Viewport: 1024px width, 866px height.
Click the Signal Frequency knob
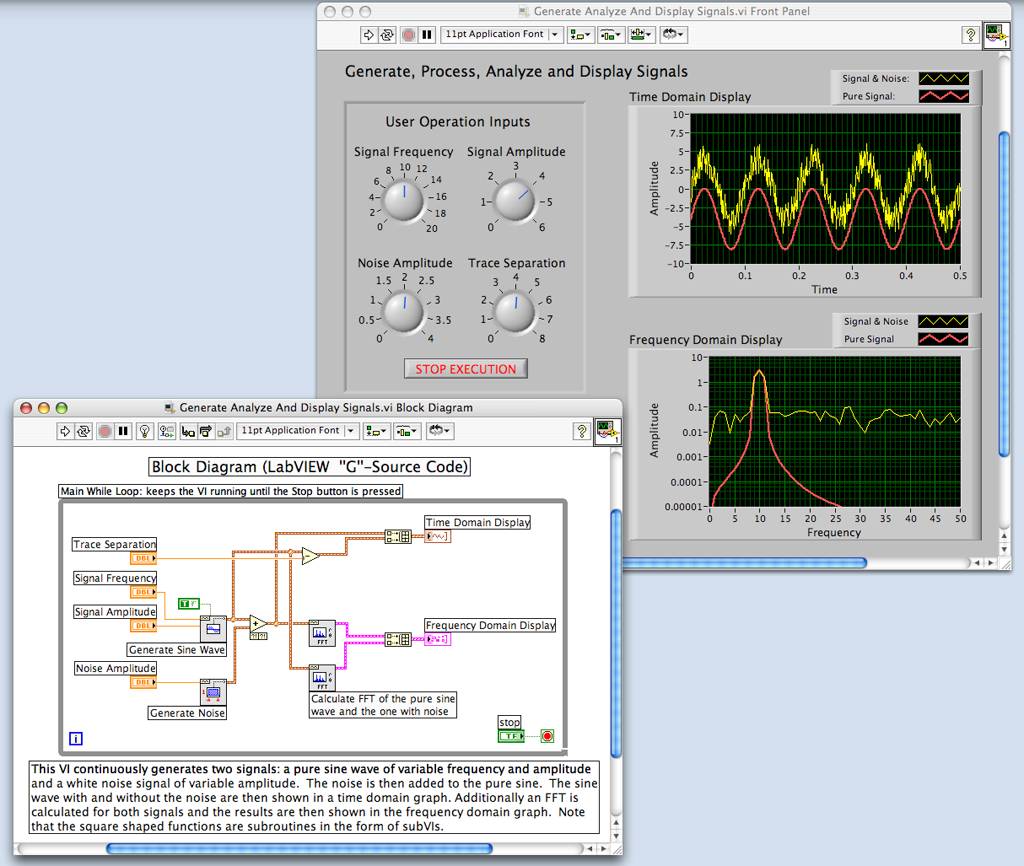tap(404, 201)
